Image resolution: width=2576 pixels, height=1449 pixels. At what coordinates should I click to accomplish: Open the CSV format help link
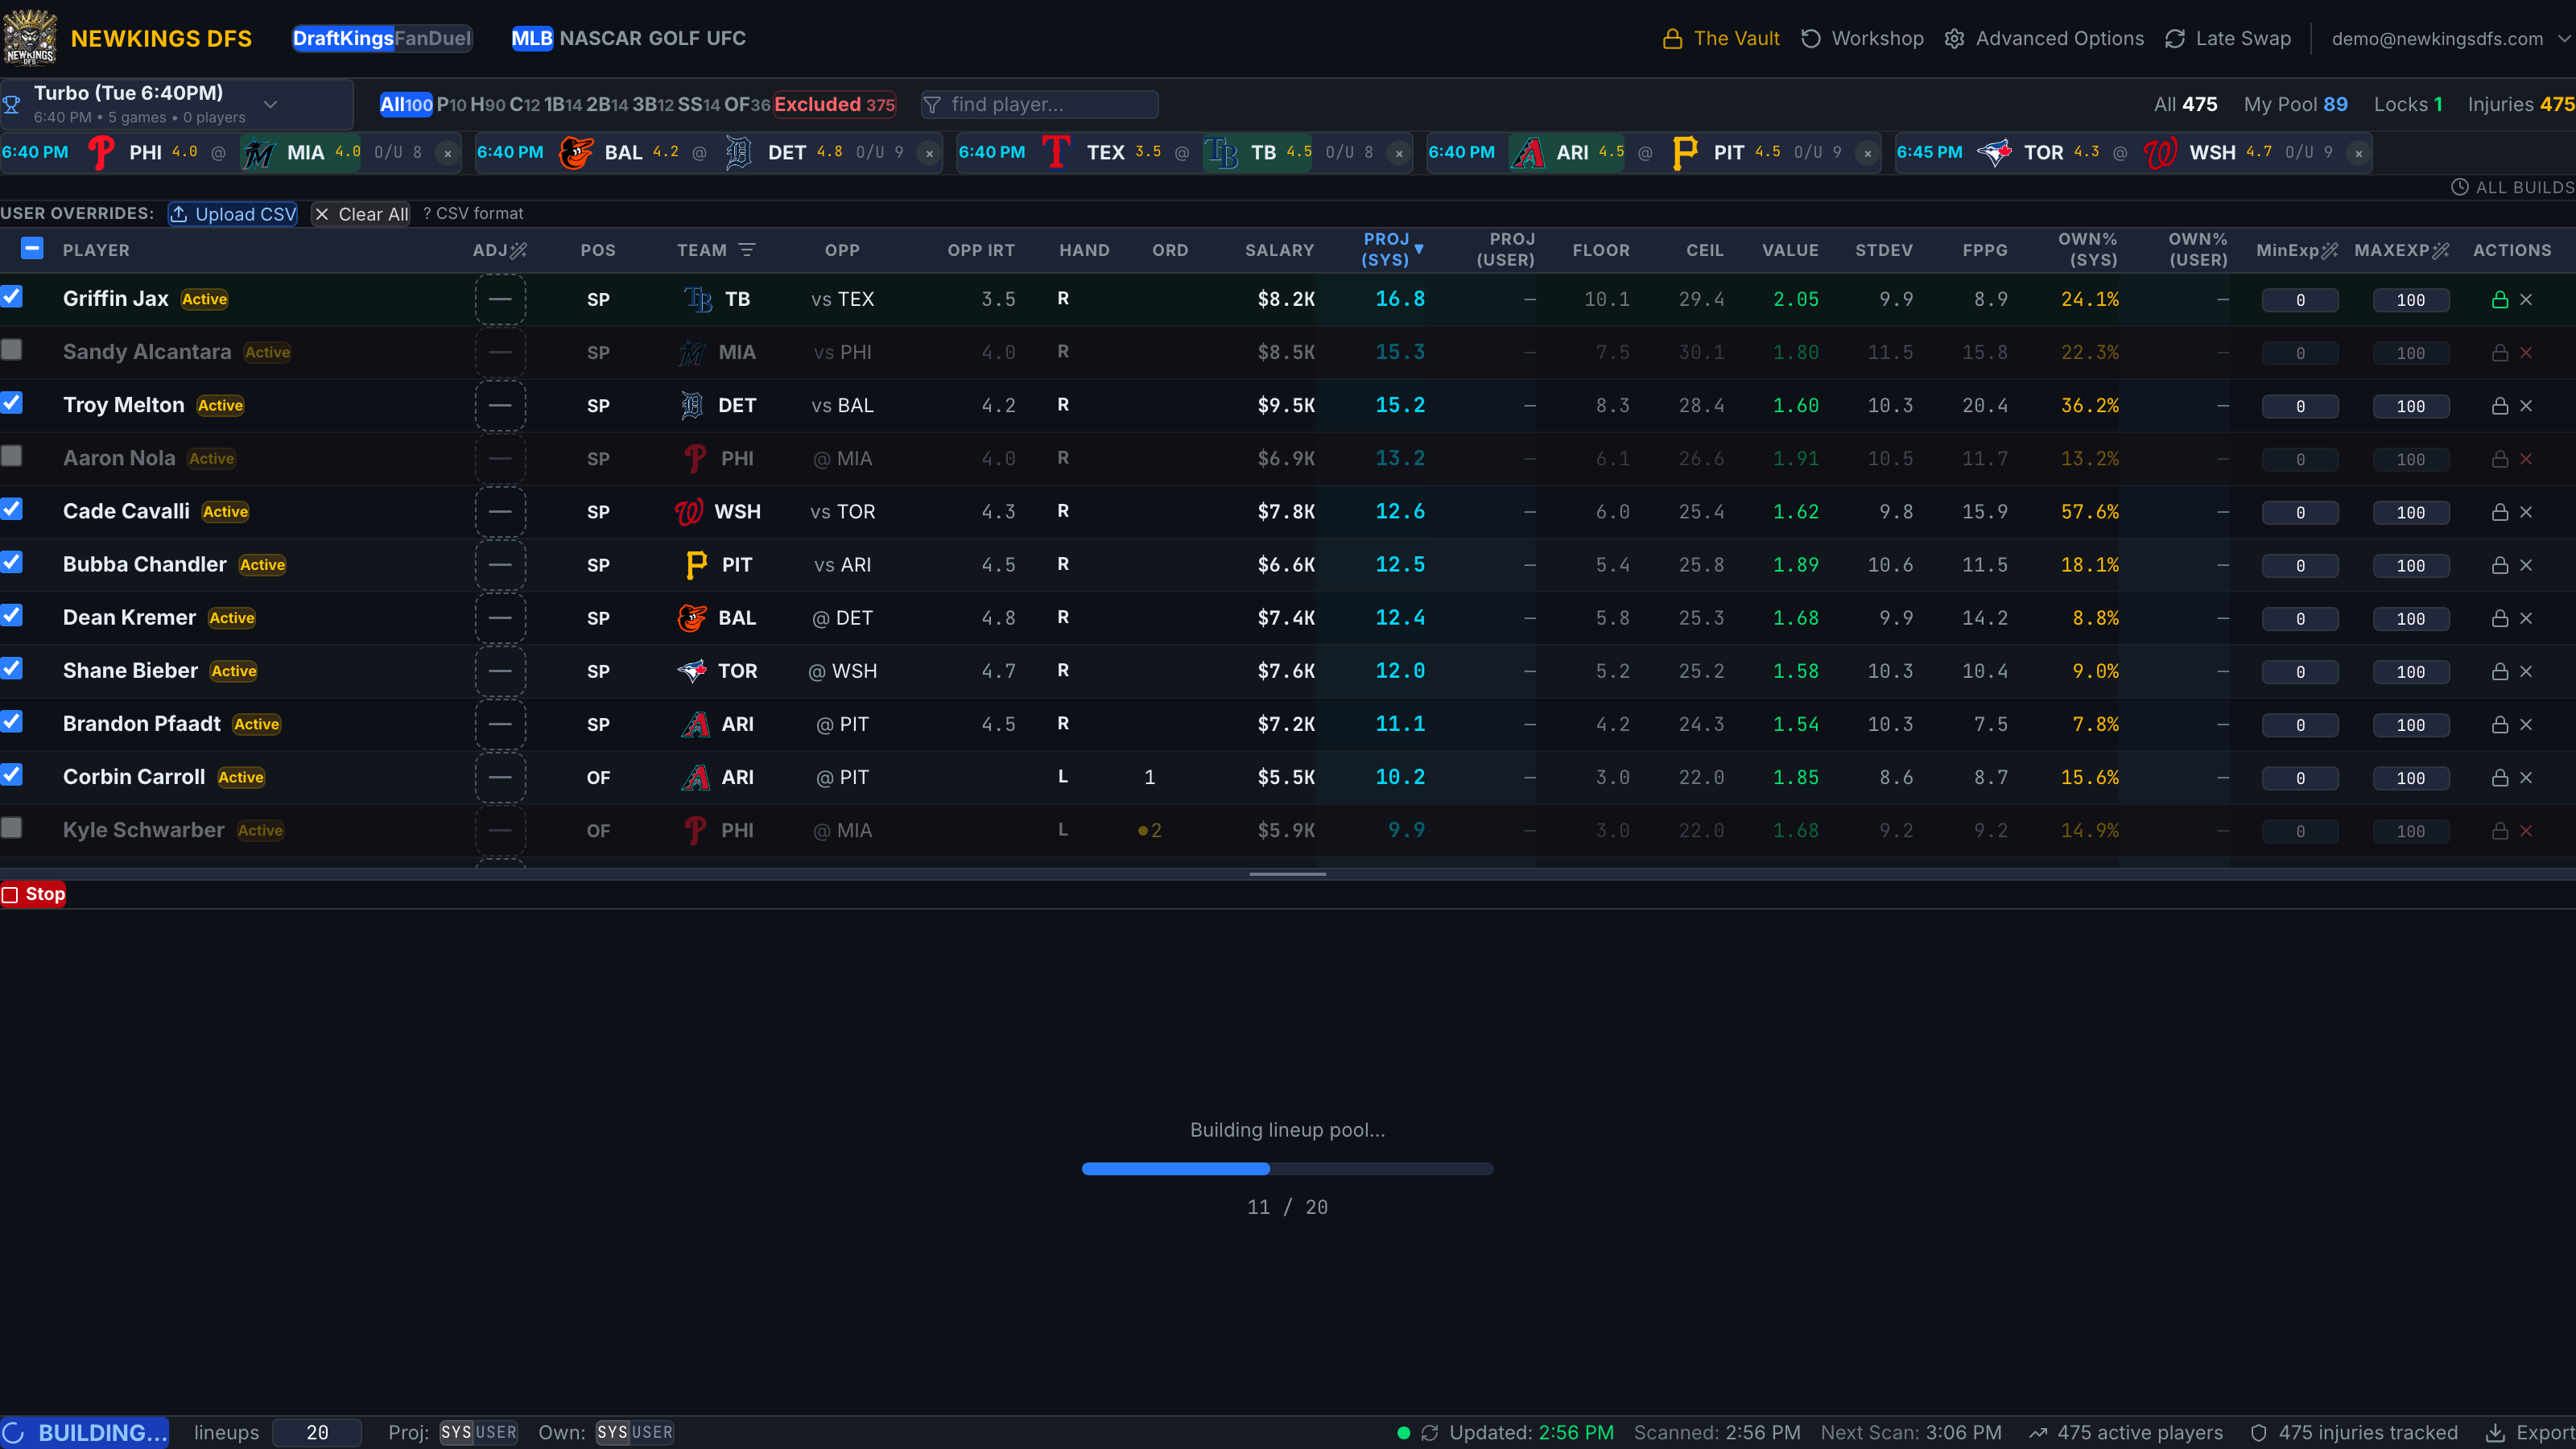pyautogui.click(x=473, y=214)
